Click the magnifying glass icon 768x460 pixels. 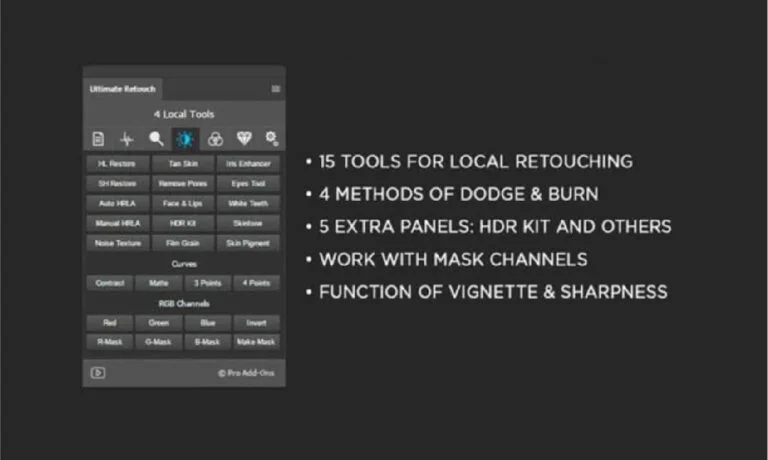[x=156, y=139]
